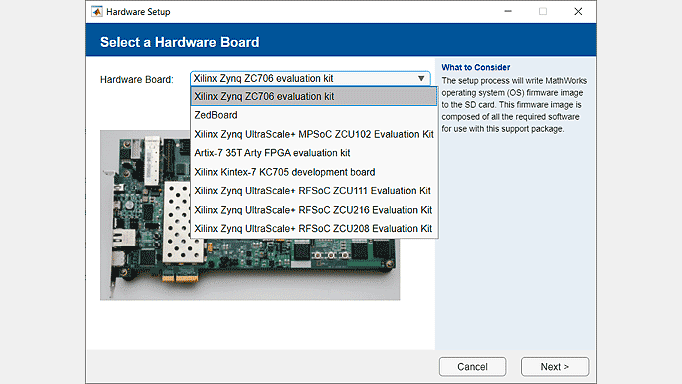Maximize the Hardware Setup window
The width and height of the screenshot is (682, 384).
(543, 11)
